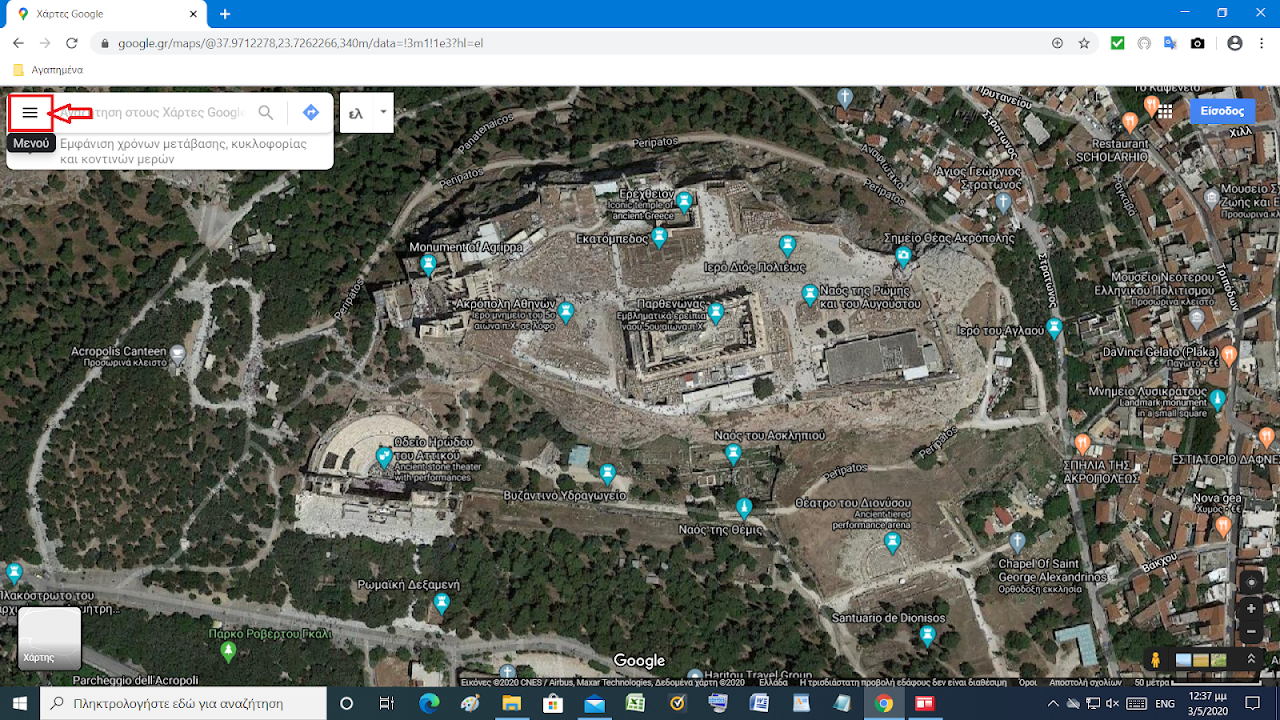Click the Google Translate extension icon

click(x=1170, y=43)
